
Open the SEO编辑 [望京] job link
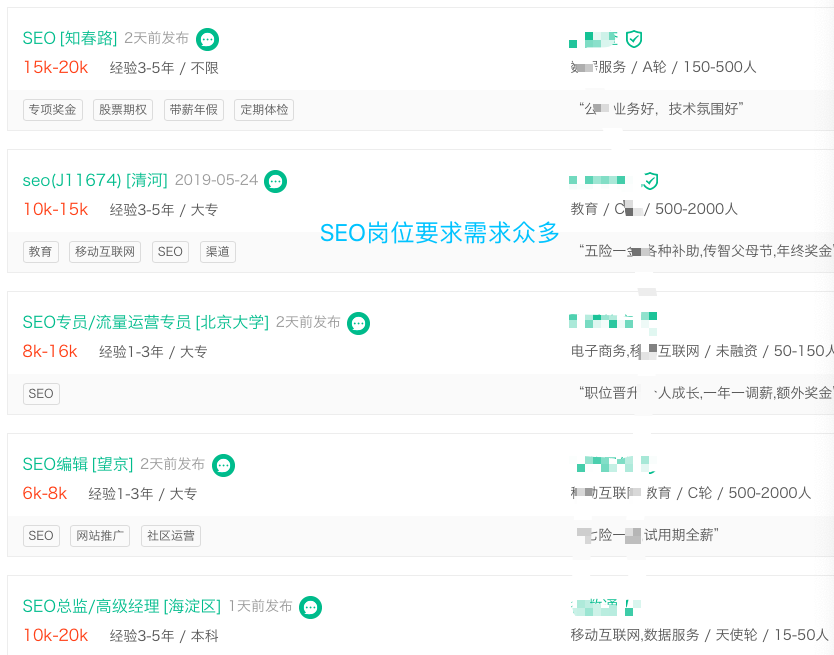tap(78, 464)
